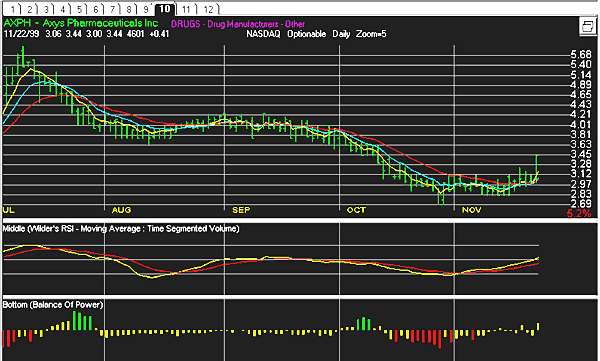Click the AXPH Axys Pharmaceuticals Inc title
Viewport: 600px width, 361px height.
pyautogui.click(x=81, y=23)
